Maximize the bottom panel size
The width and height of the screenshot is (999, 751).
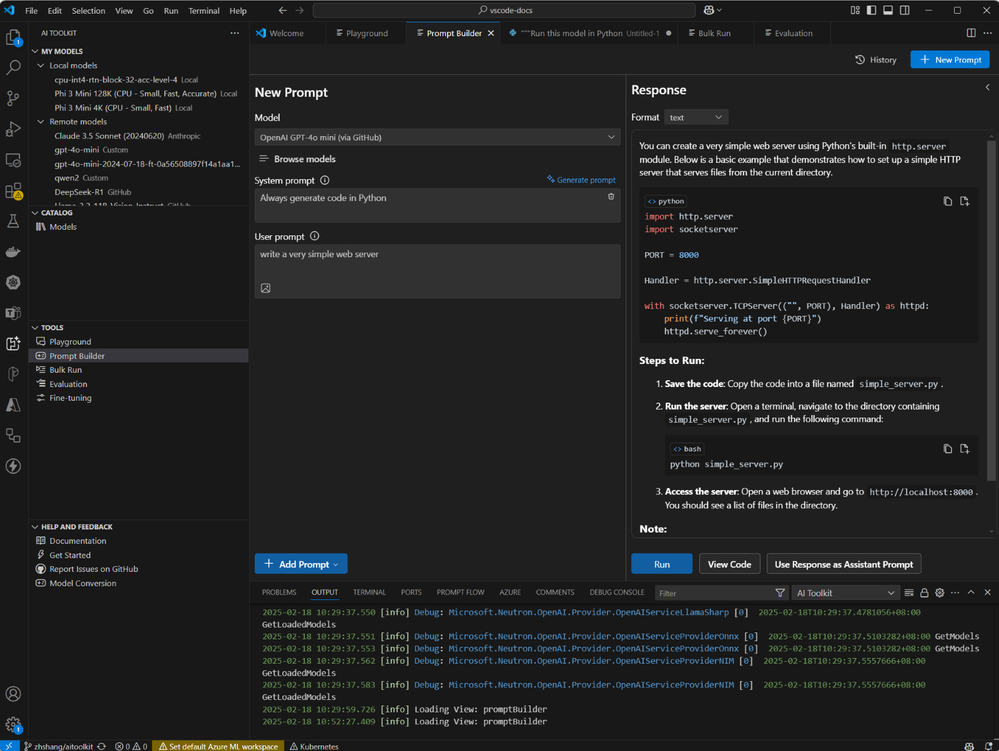tap(971, 592)
